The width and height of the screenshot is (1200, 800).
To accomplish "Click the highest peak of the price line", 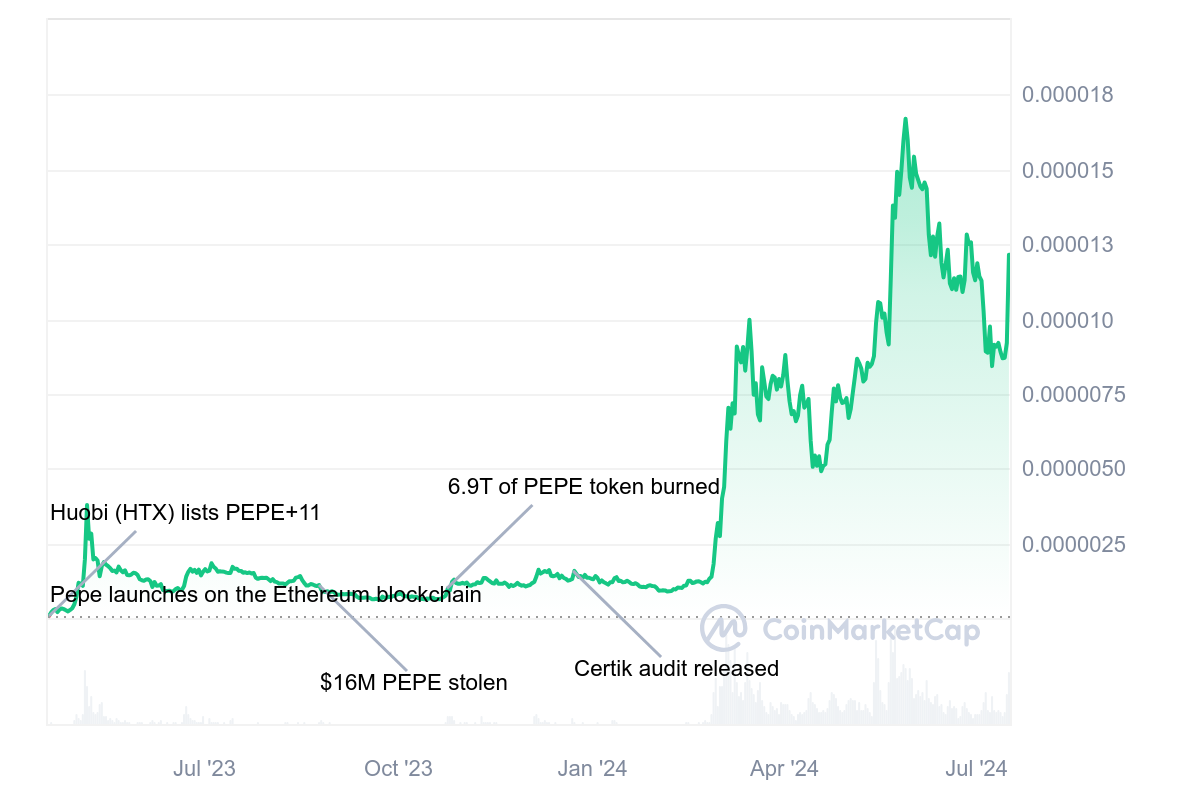I will pyautogui.click(x=905, y=119).
